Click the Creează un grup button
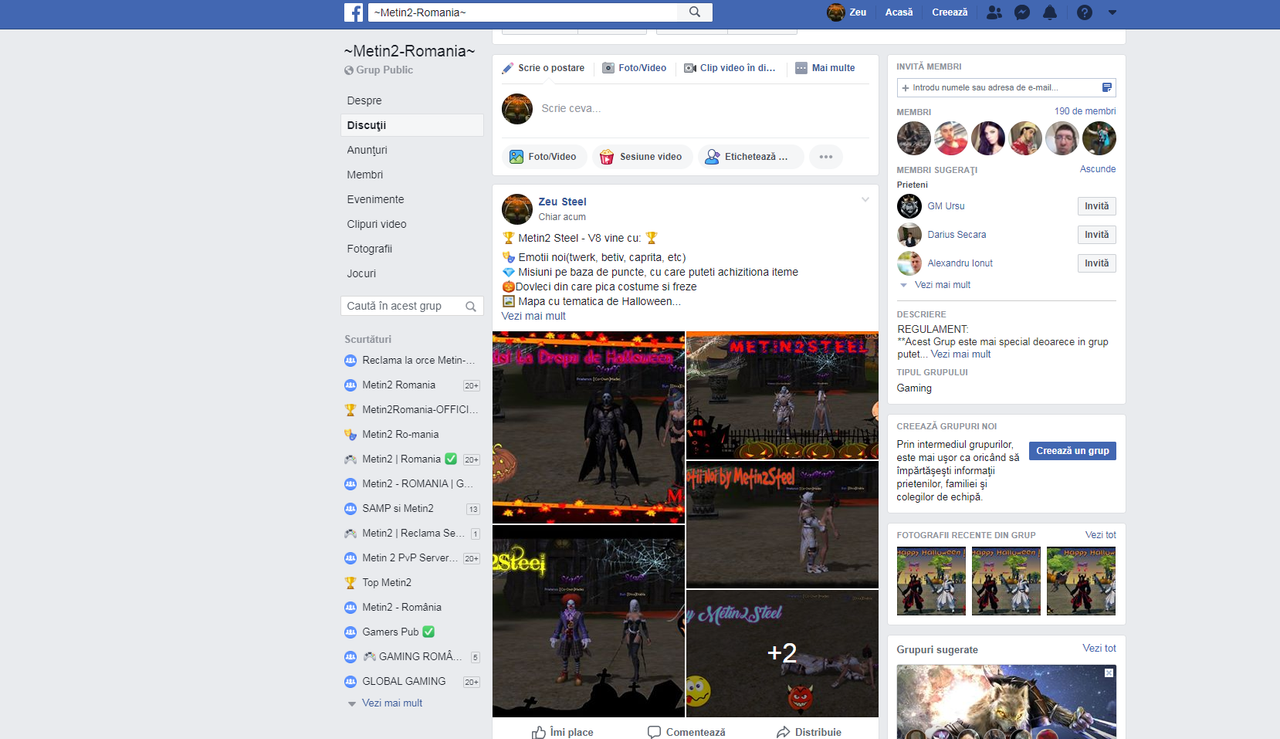Viewport: 1280px width, 739px height. tap(1071, 450)
